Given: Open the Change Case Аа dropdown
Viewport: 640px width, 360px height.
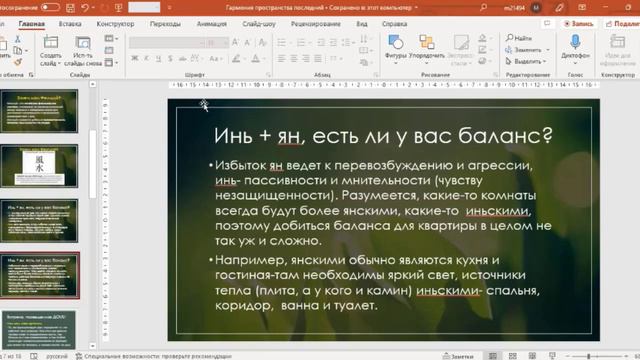Looking at the screenshot, I should pos(215,59).
